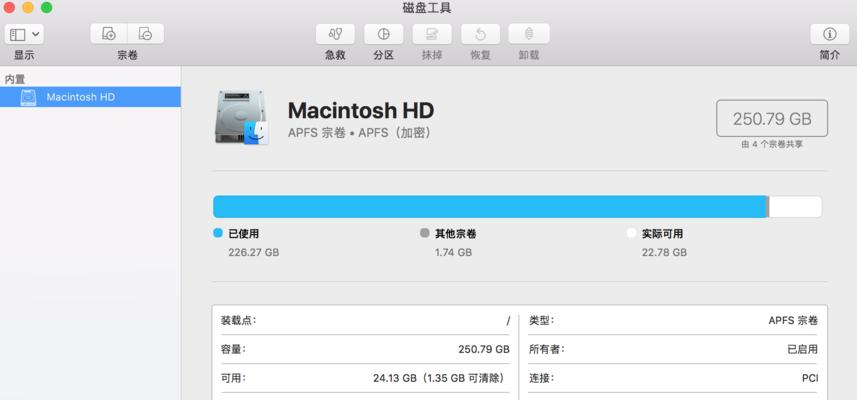This screenshot has height=400, width=857.
Task: Click the 250.79 GB capacity box
Action: 772,119
